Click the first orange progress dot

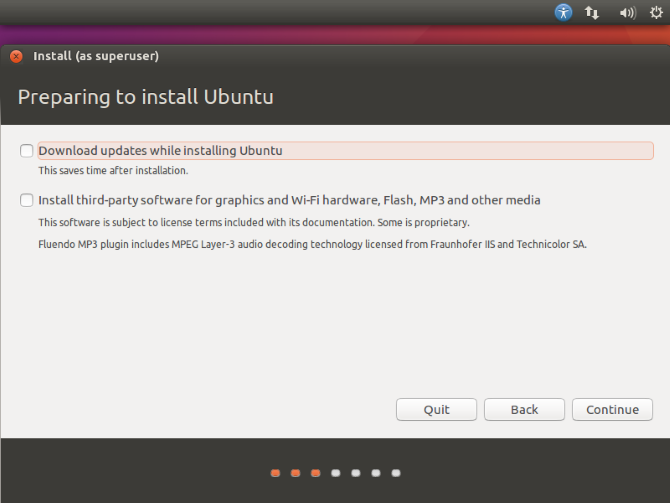click(x=275, y=472)
